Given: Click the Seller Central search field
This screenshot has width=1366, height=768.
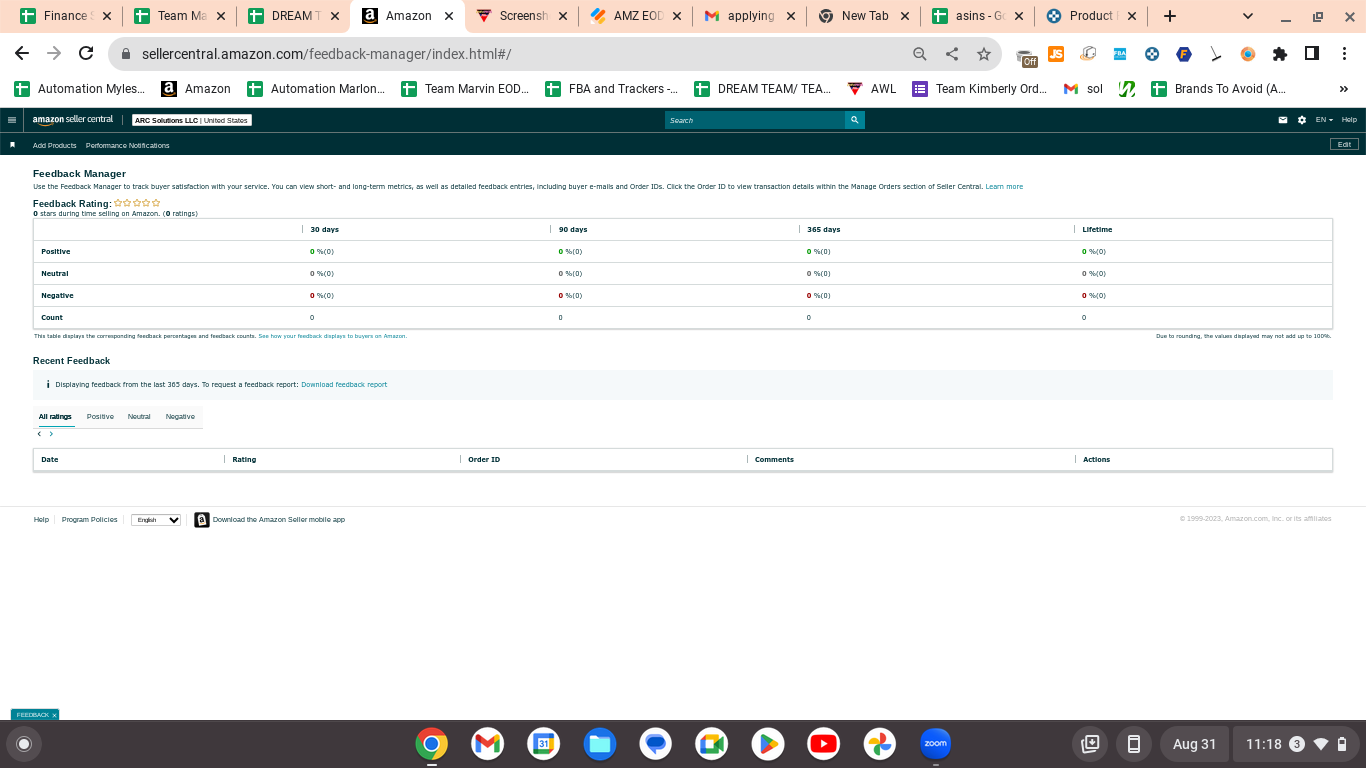Looking at the screenshot, I should click(x=755, y=120).
